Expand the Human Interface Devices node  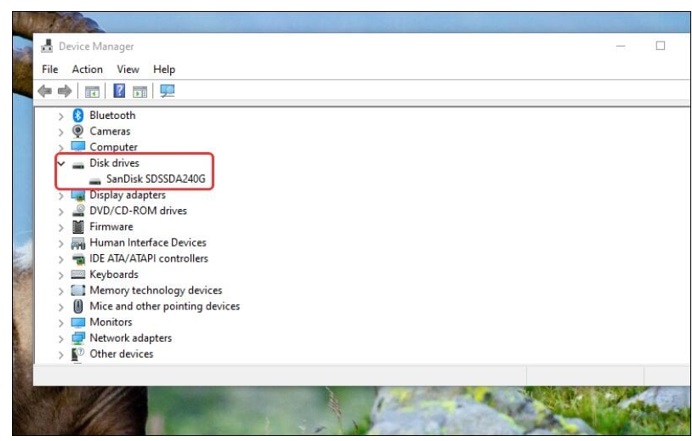[x=61, y=242]
